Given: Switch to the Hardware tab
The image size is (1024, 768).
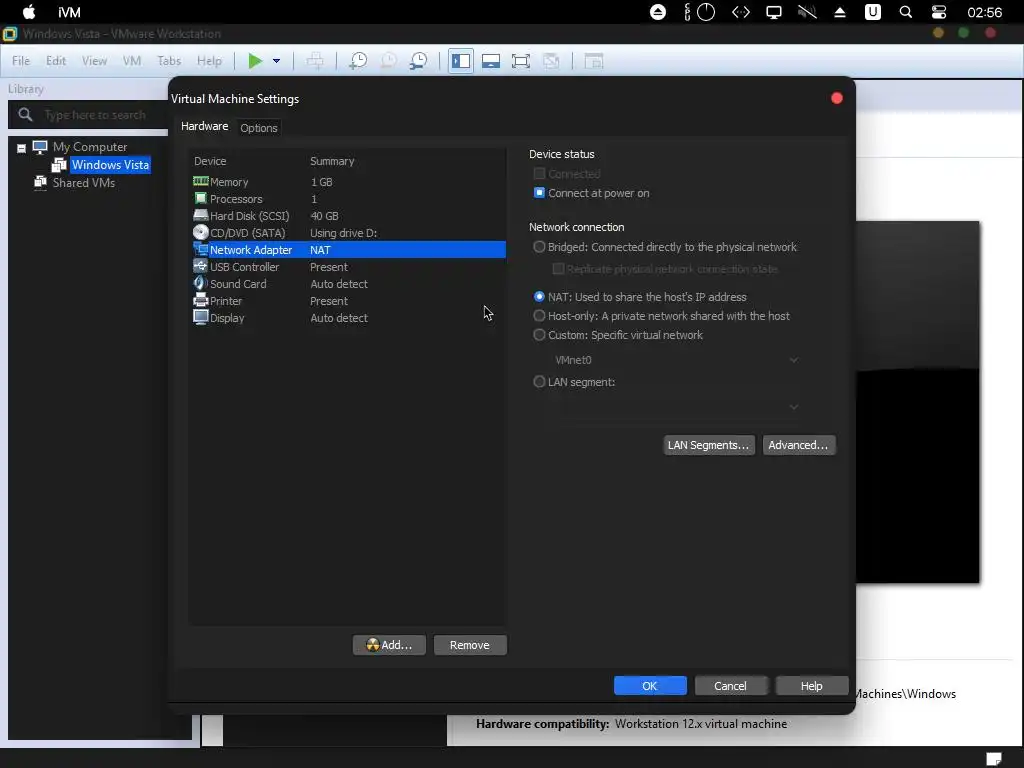Looking at the screenshot, I should point(204,126).
